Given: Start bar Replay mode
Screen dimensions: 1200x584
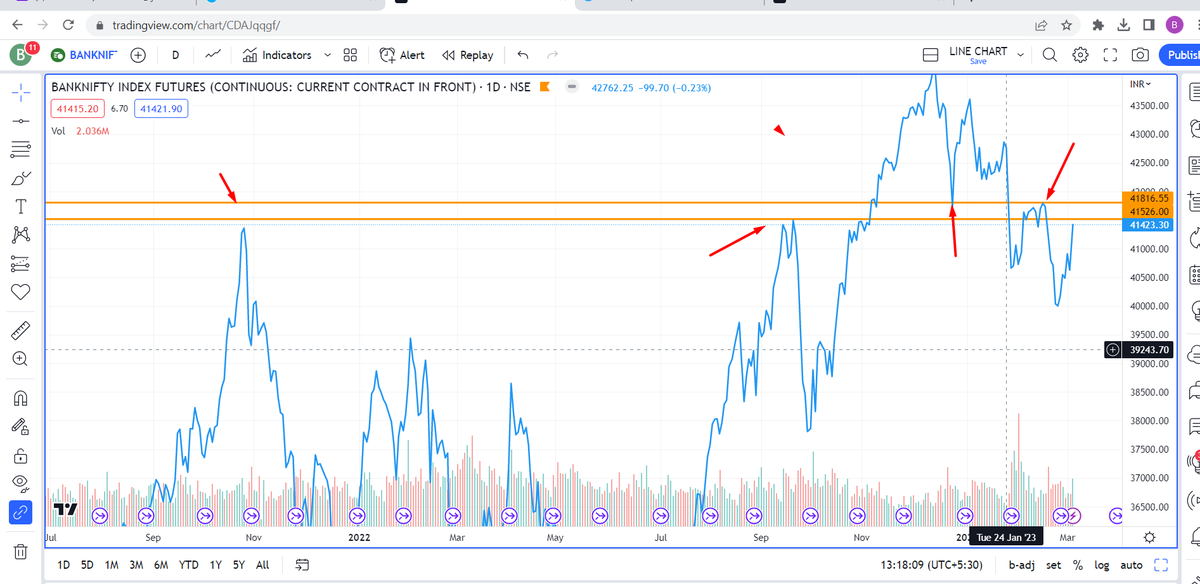Looking at the screenshot, I should coord(467,55).
